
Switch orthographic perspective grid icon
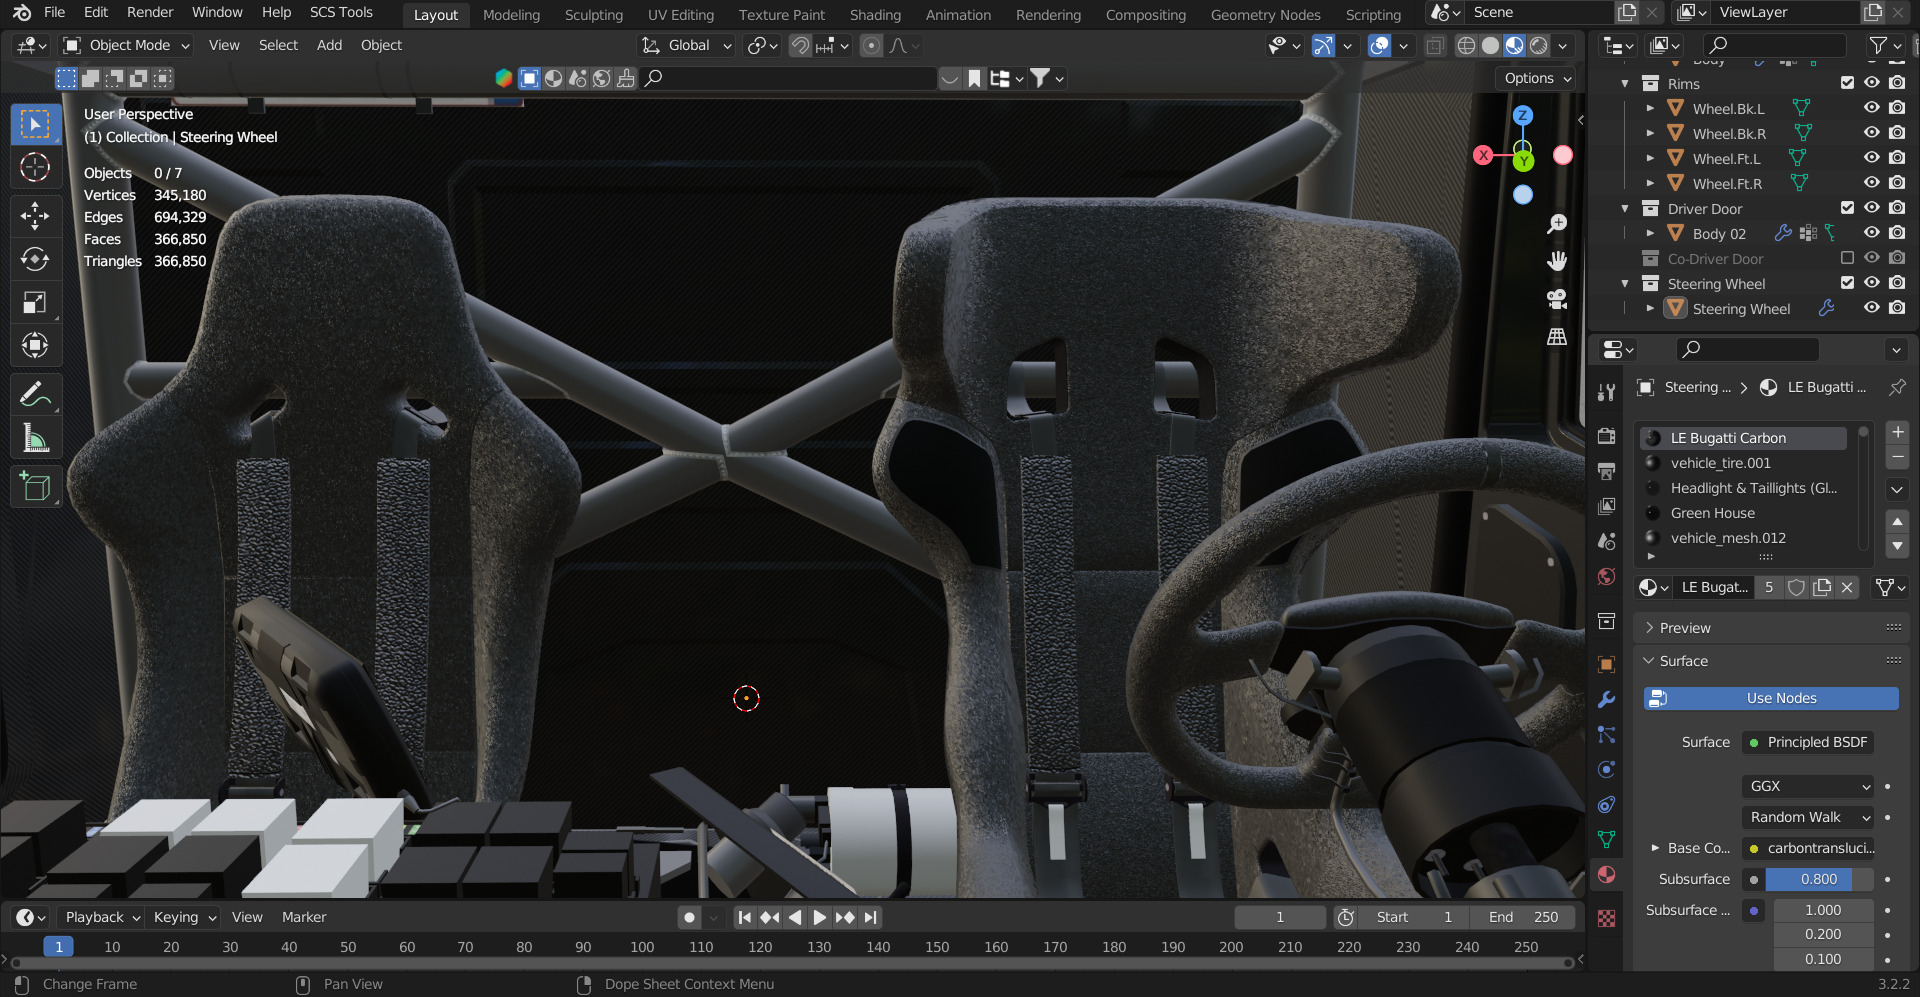(1557, 336)
